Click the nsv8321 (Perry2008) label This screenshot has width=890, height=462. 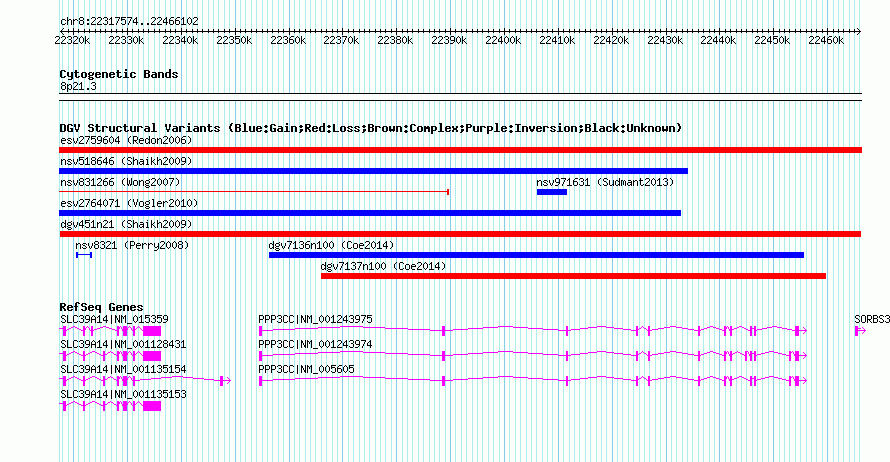pos(132,245)
